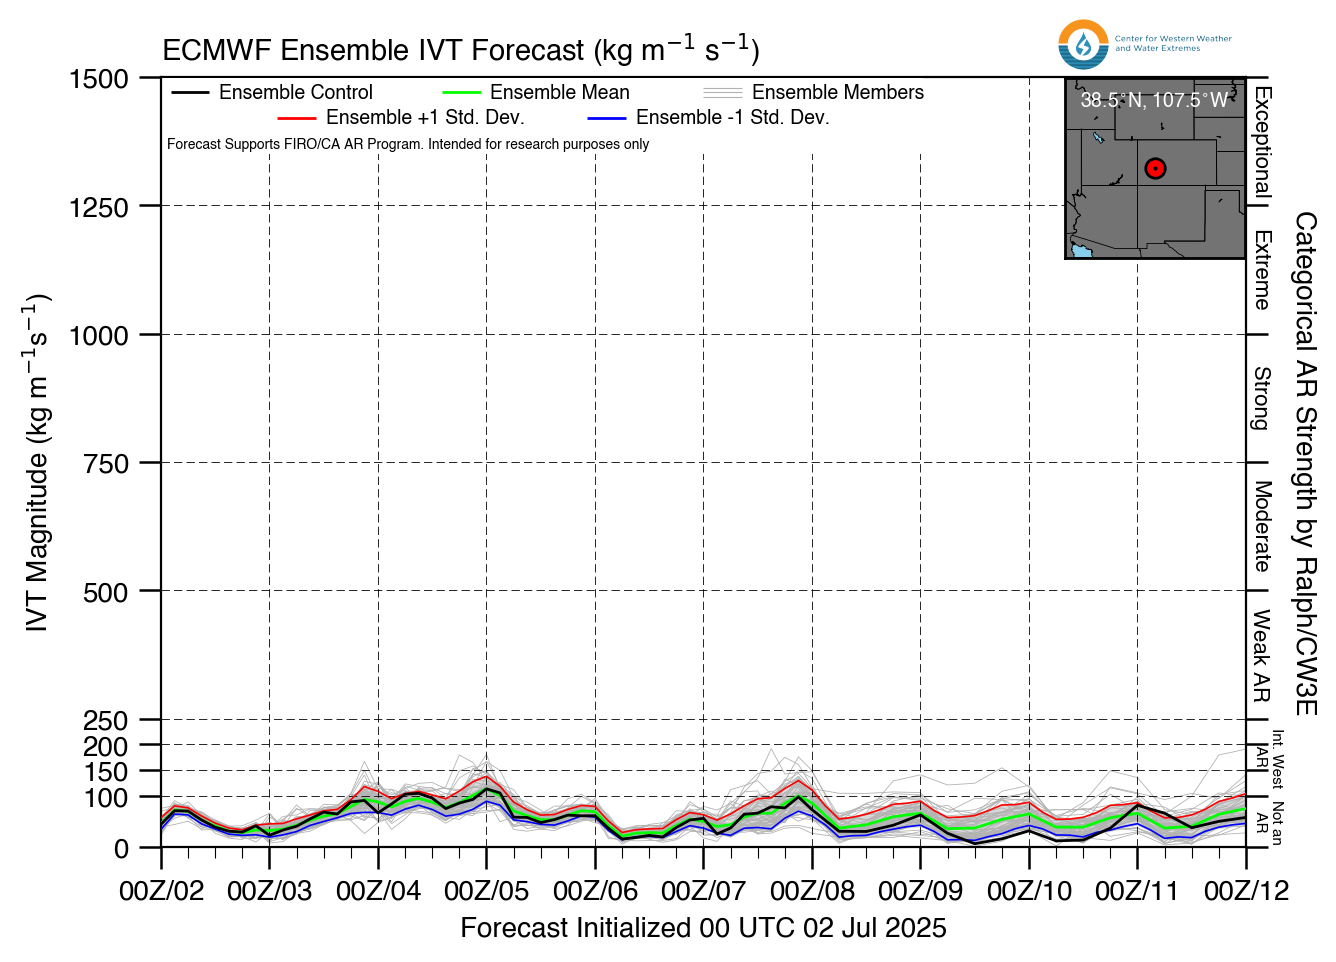Click the 00Z/11 time axis label
This screenshot has width=1336, height=962.
point(1137,890)
